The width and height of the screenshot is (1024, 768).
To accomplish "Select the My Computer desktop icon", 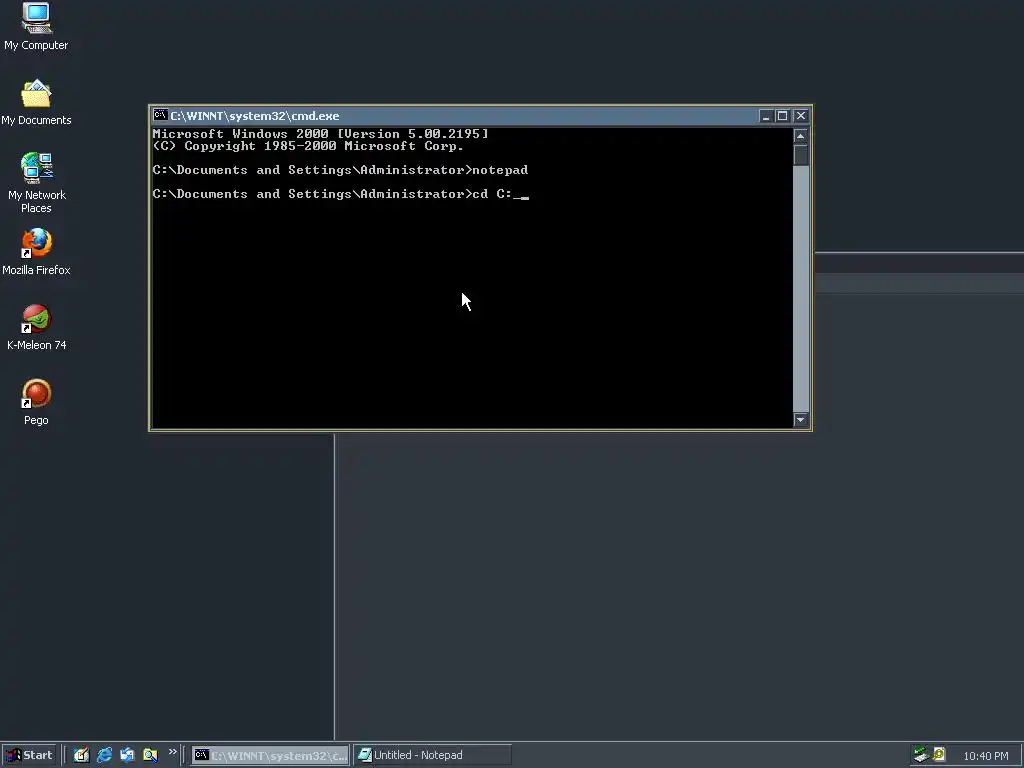I will click(x=36, y=26).
